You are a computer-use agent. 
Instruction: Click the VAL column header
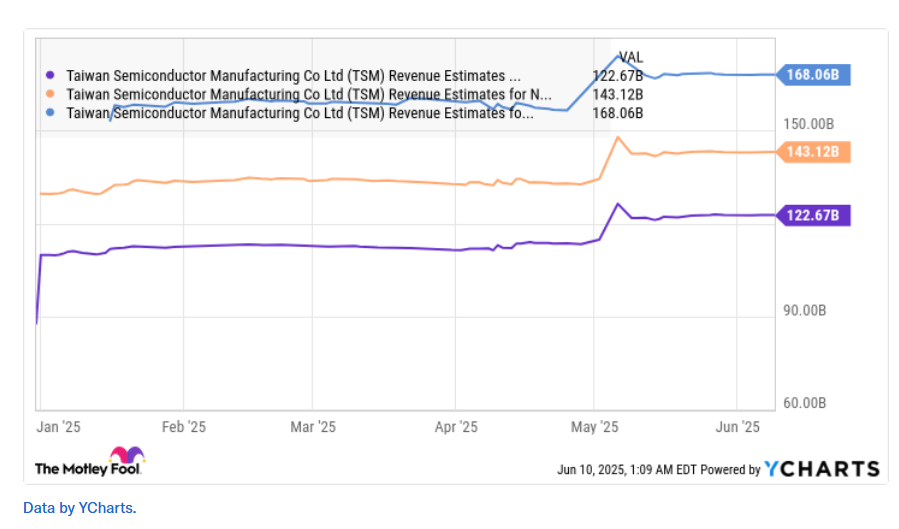point(631,57)
